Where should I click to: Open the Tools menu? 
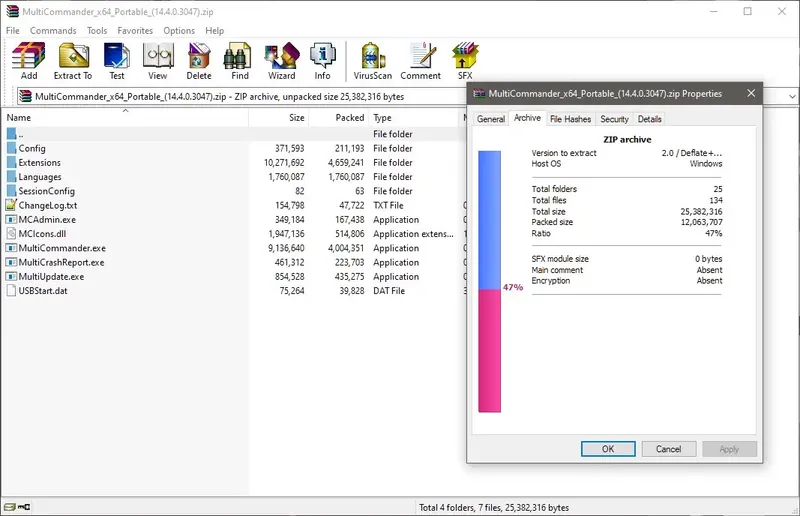[x=97, y=31]
